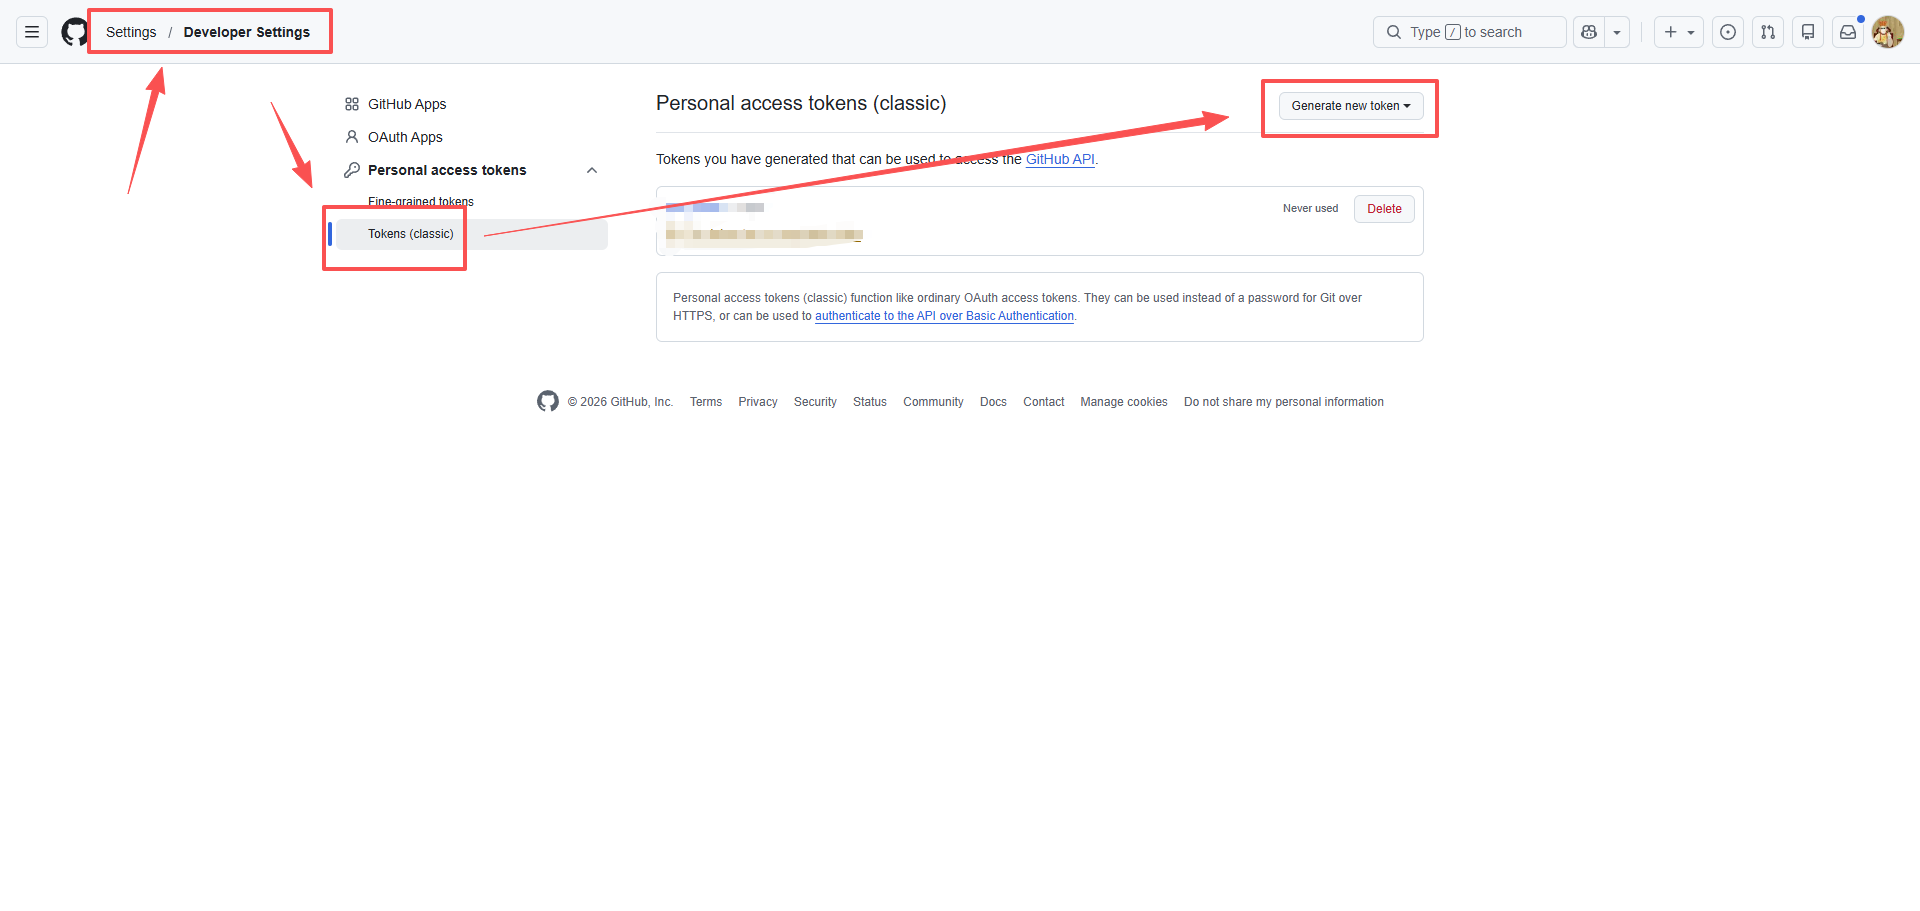Open Copilot chat icon in header

(1589, 32)
